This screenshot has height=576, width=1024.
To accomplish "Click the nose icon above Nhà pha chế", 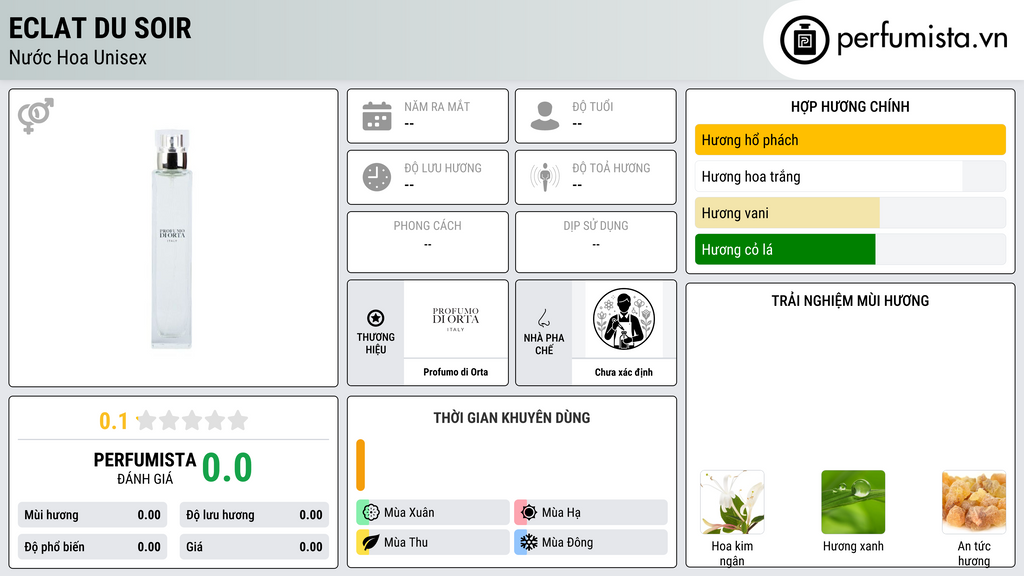I will coord(543,318).
